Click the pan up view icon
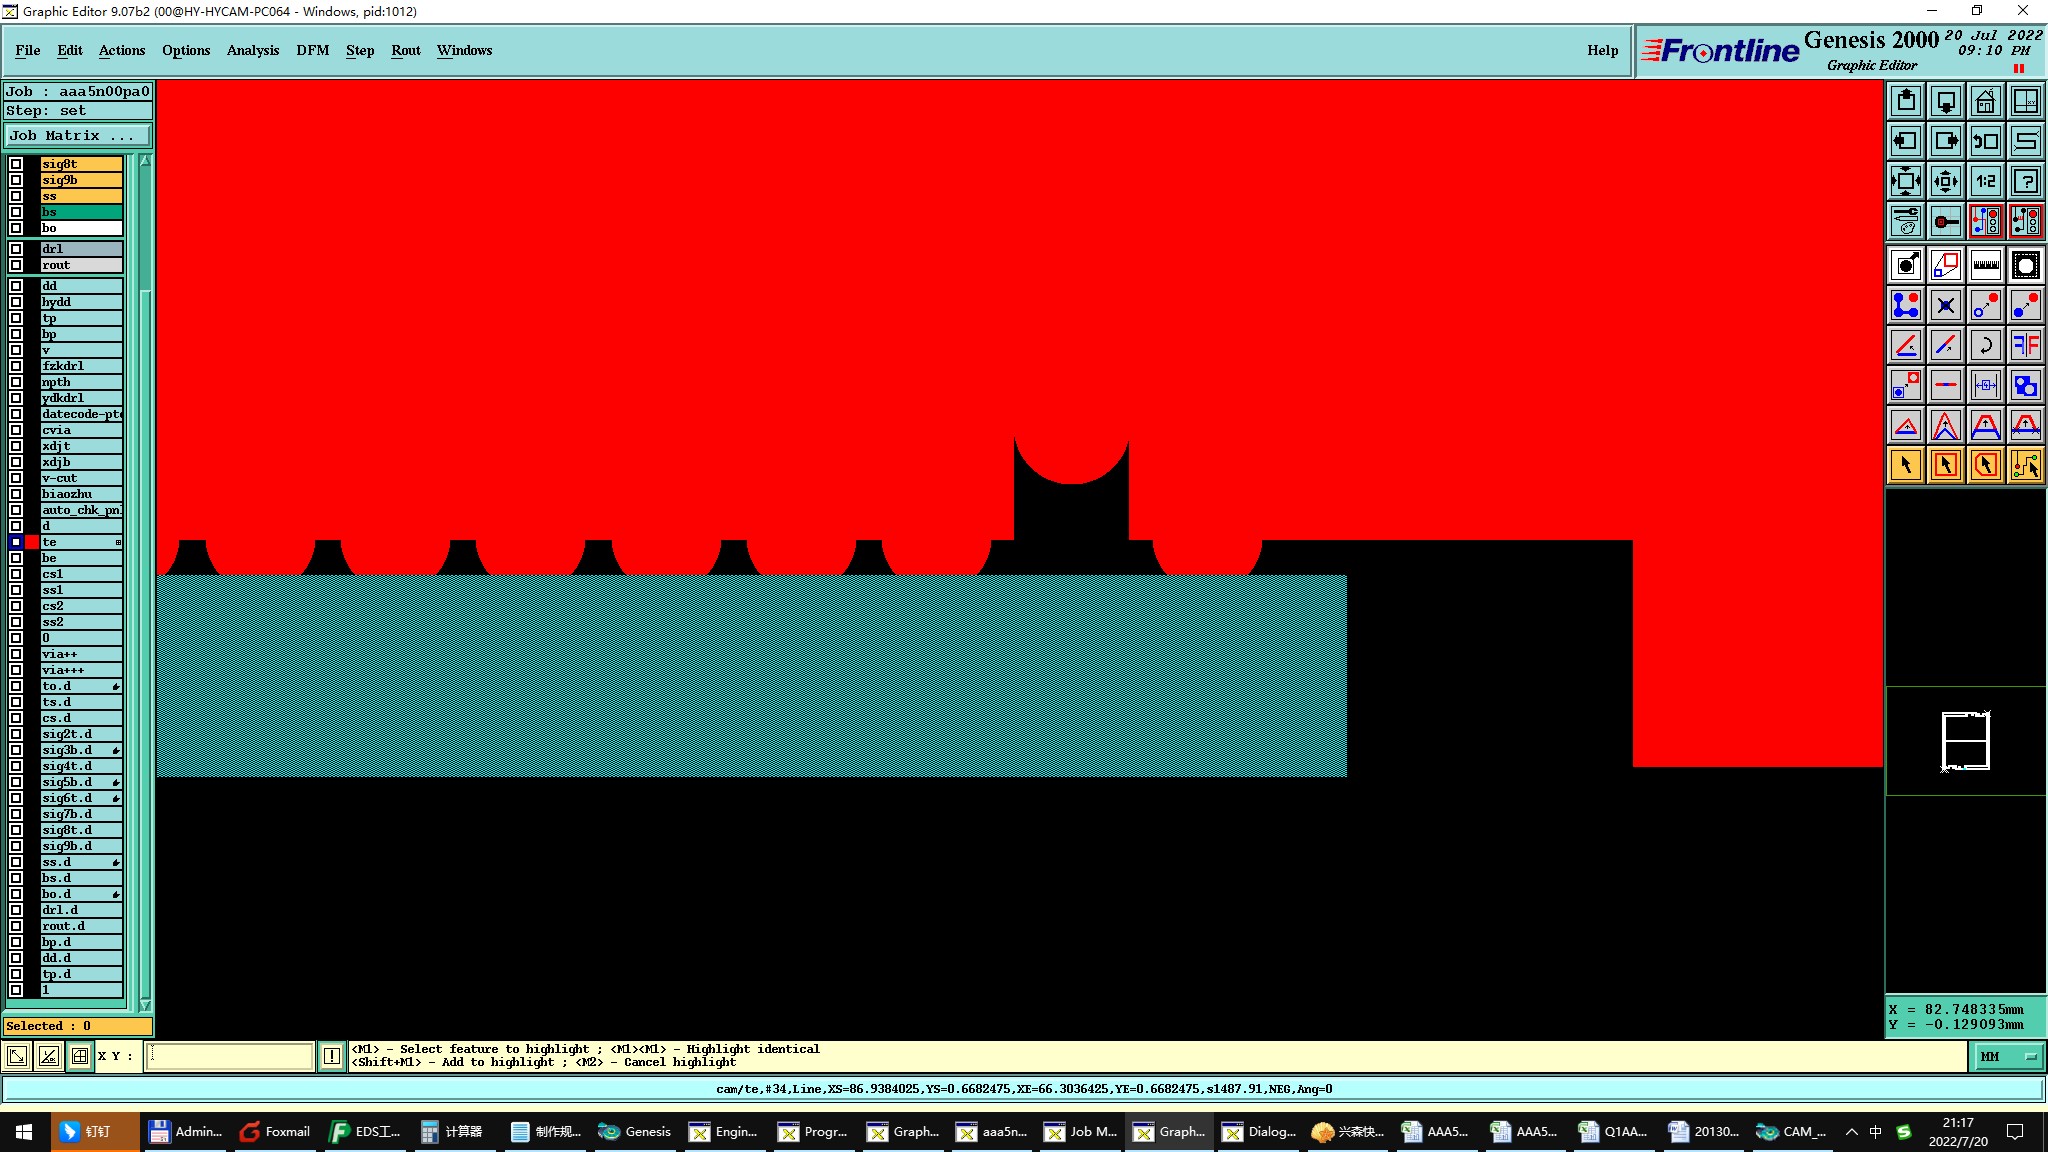 coord(1906,101)
